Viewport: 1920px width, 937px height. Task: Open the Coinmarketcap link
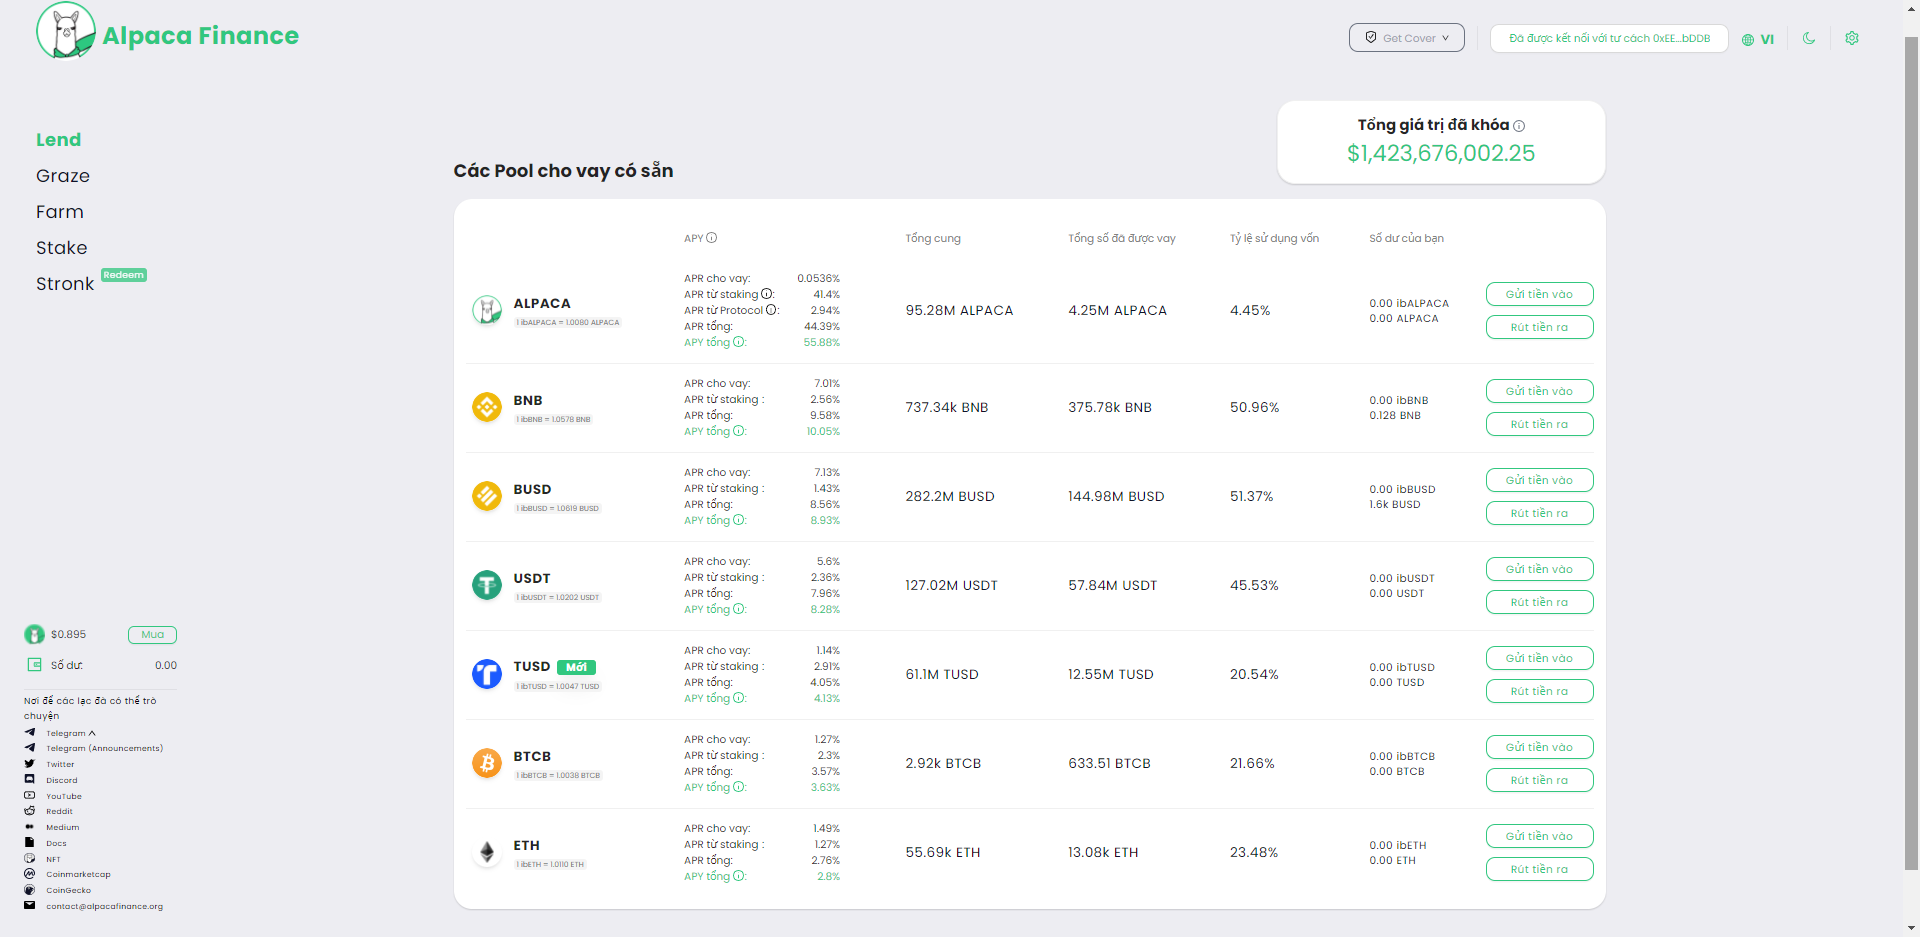pyautogui.click(x=78, y=874)
